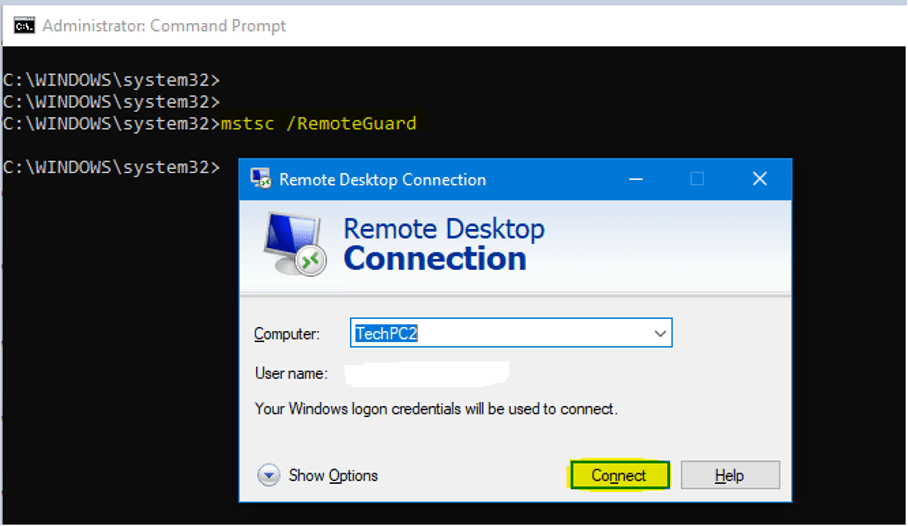The image size is (908, 526).
Task: Click the disabled maximize button in the dialog
Action: pyautogui.click(x=697, y=180)
